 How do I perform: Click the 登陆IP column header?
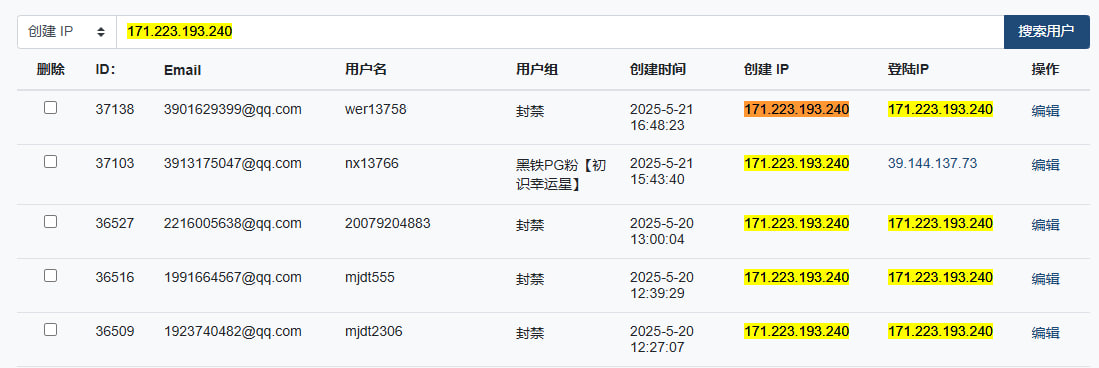pyautogui.click(x=908, y=69)
